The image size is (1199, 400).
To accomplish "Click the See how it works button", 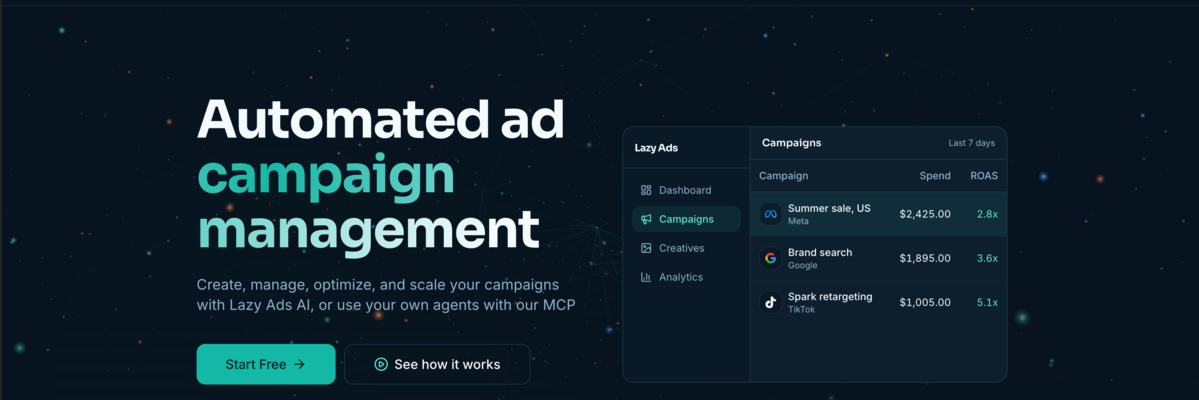I will (x=437, y=364).
